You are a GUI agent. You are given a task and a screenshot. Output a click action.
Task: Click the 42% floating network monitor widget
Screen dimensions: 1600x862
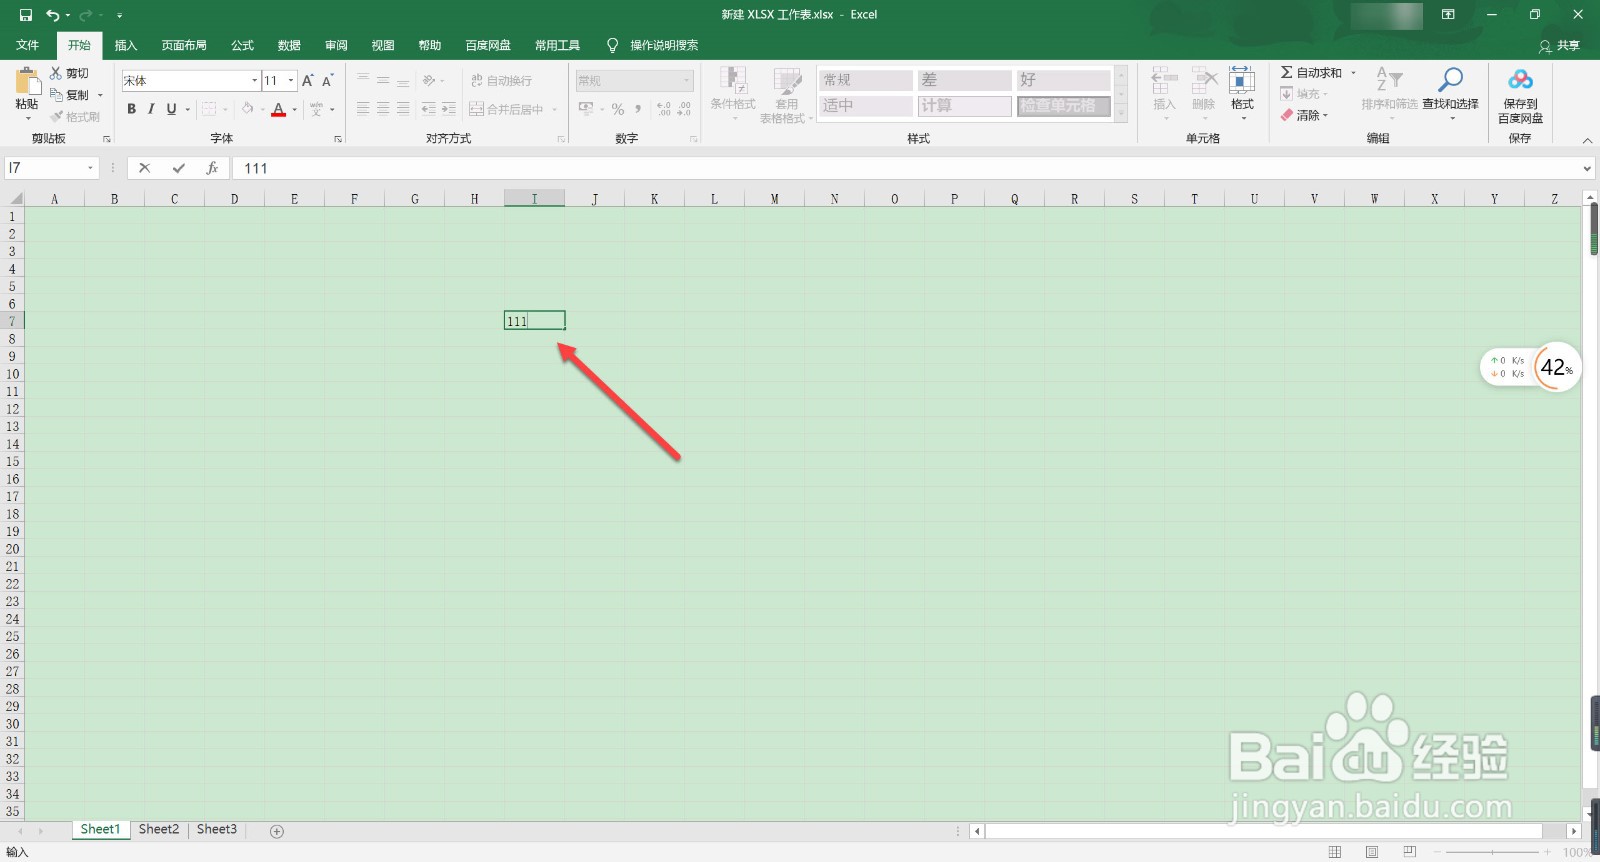tap(1530, 367)
